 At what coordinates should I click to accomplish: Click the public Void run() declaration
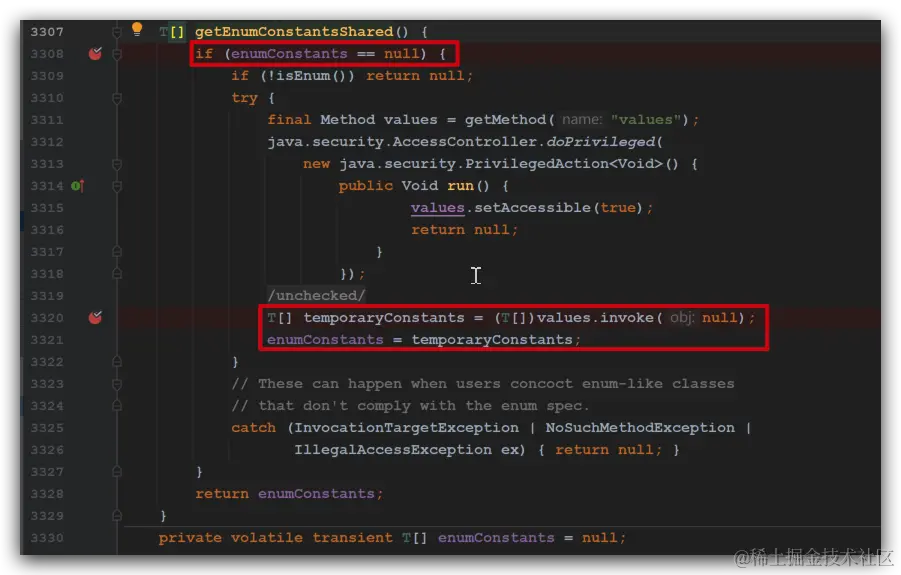click(414, 186)
